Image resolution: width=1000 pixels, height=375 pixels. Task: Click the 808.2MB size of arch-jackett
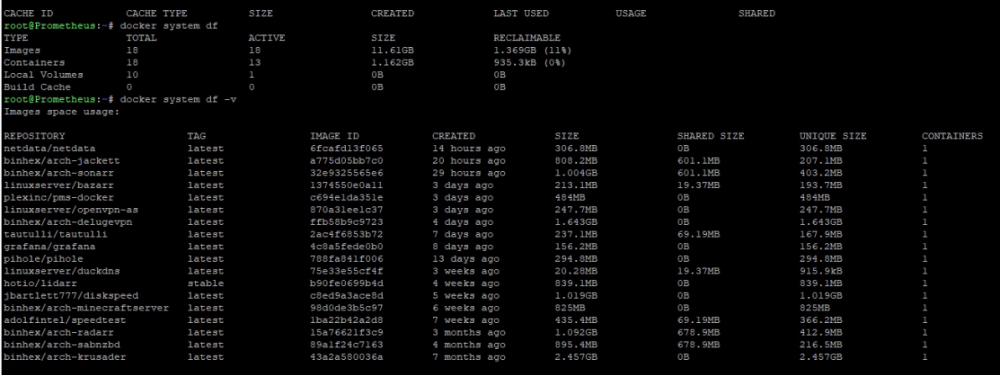[576, 161]
